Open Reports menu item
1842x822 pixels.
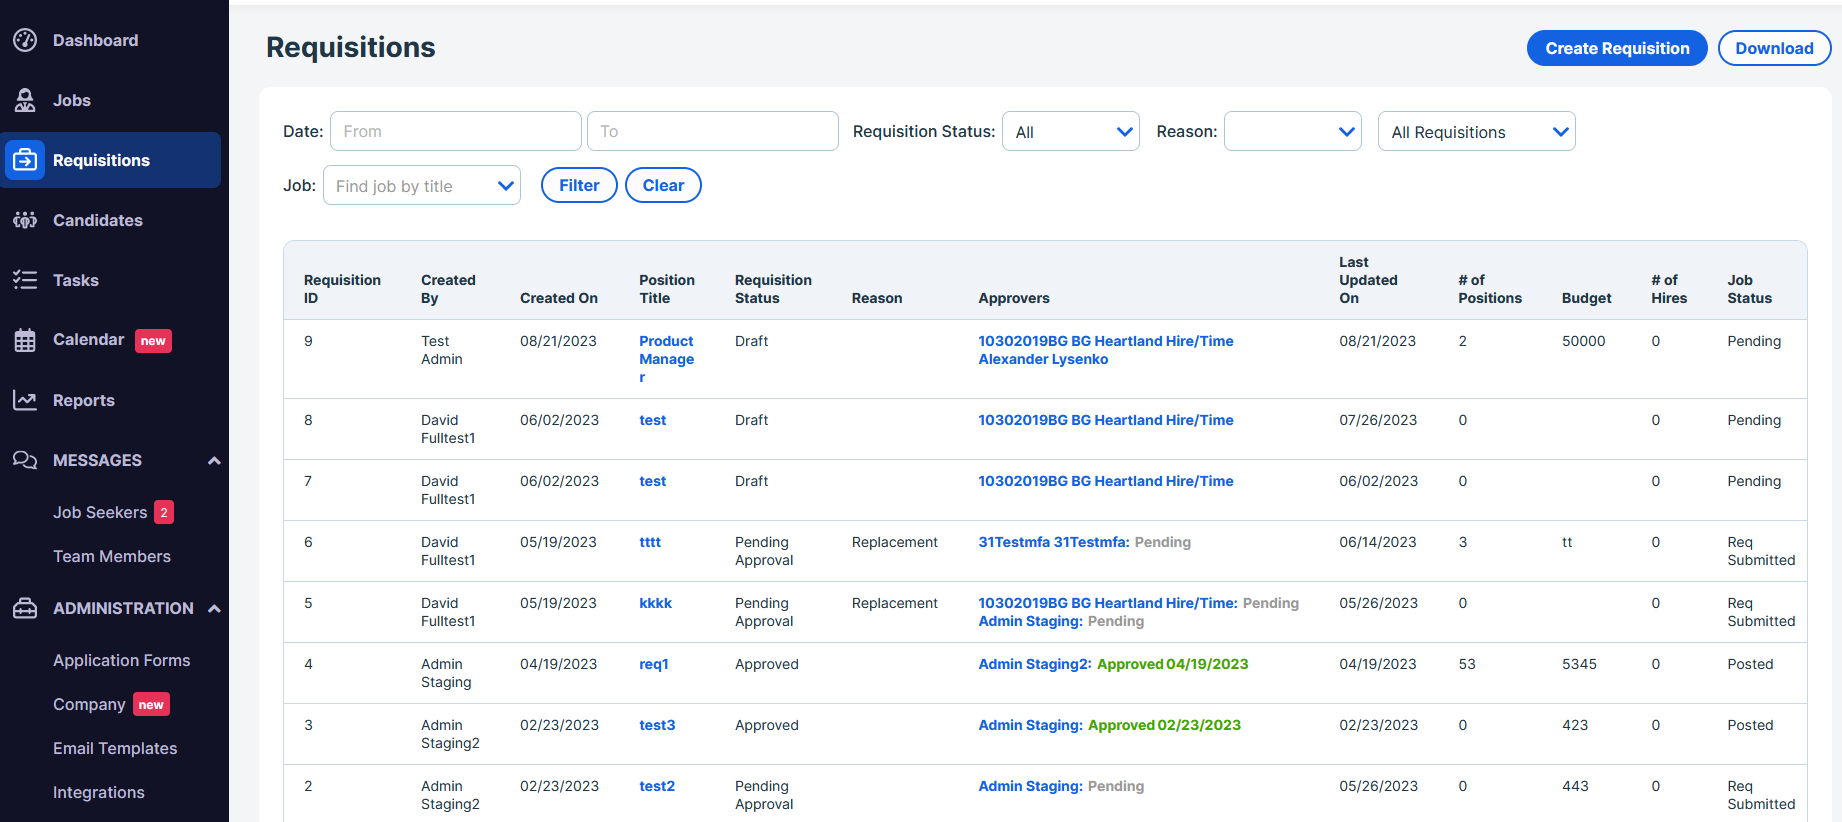[x=84, y=400]
